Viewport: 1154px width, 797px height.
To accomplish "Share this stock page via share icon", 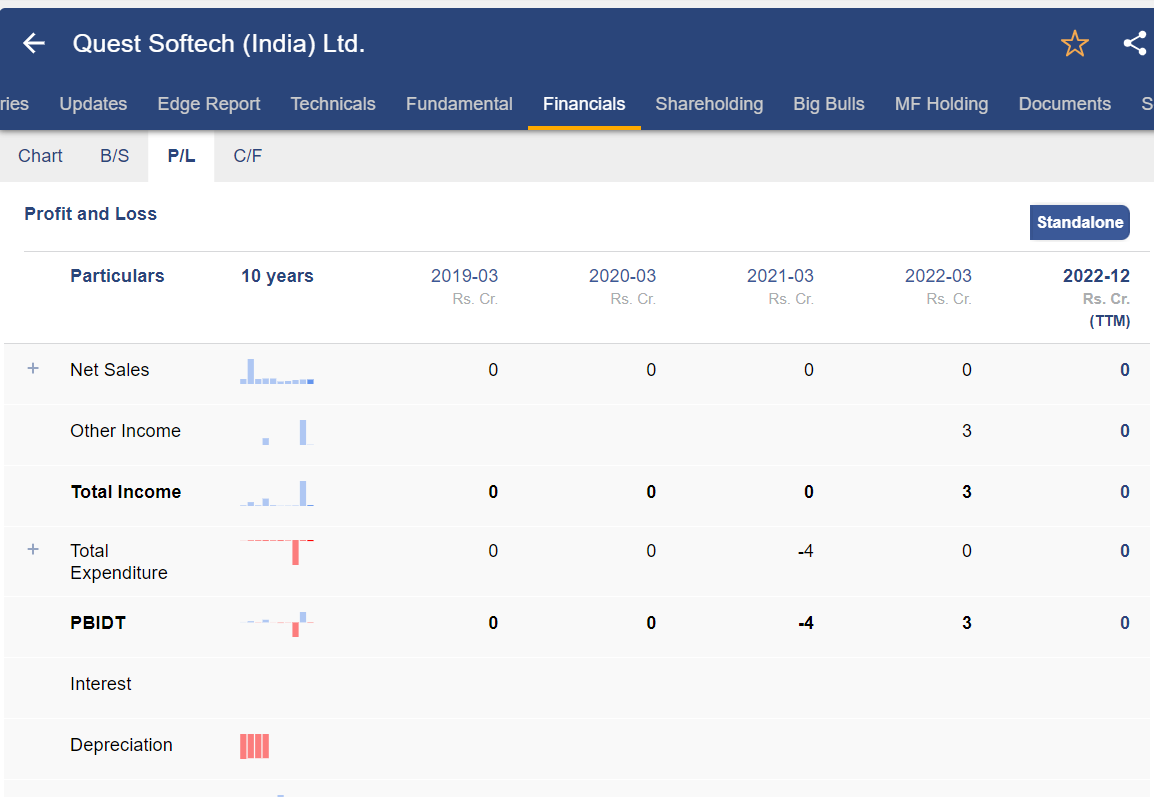I will point(1136,43).
